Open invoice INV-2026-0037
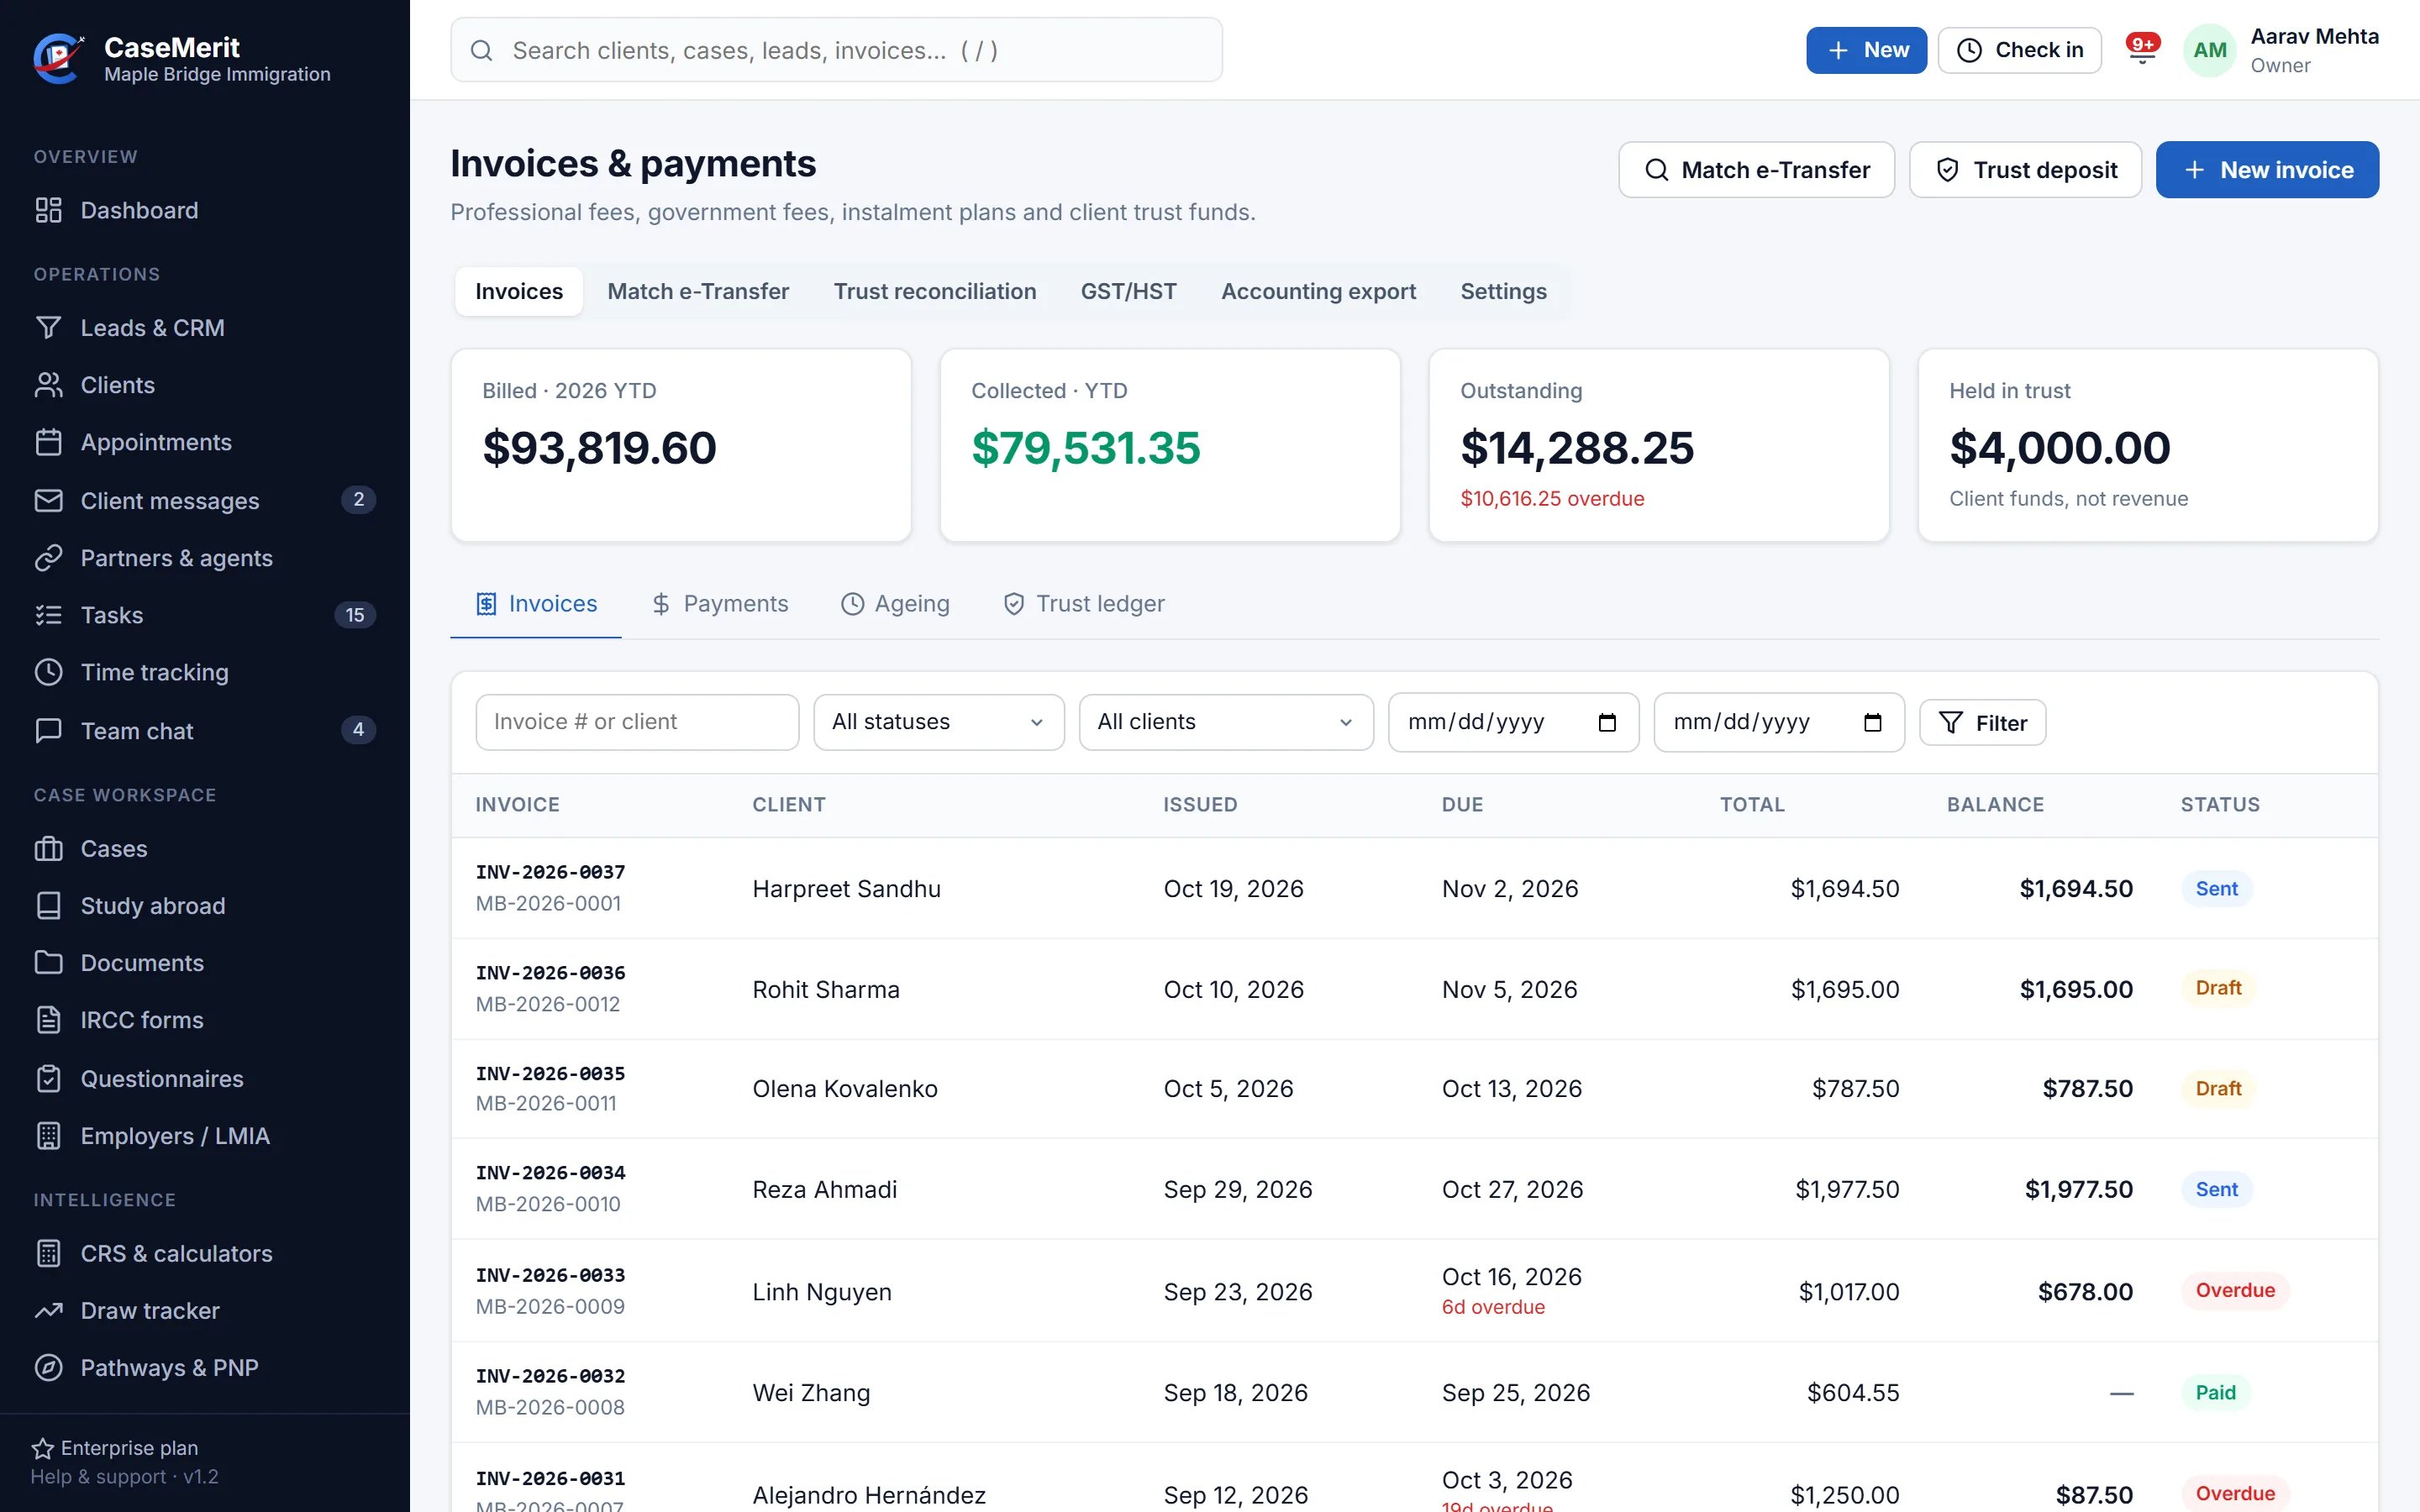 pyautogui.click(x=550, y=872)
